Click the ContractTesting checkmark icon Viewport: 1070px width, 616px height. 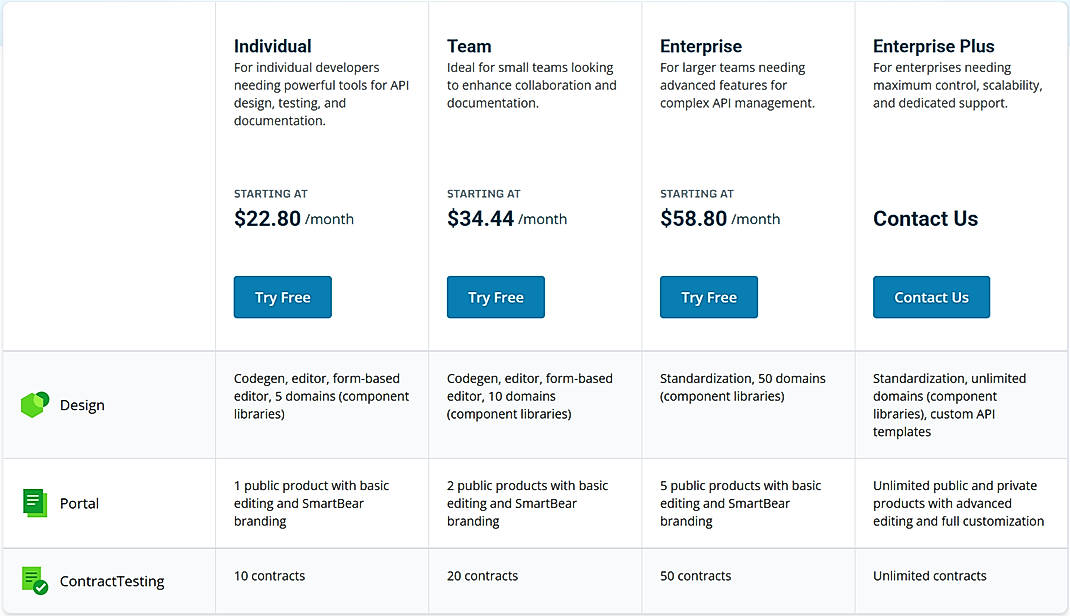pos(34,580)
